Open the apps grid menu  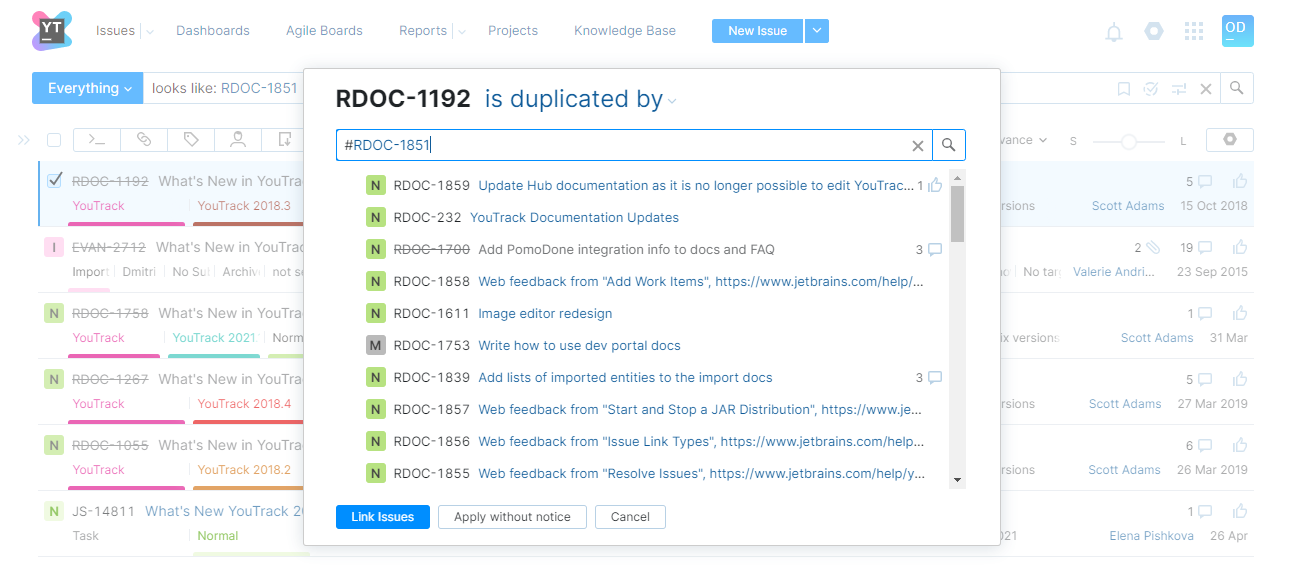coord(1193,31)
